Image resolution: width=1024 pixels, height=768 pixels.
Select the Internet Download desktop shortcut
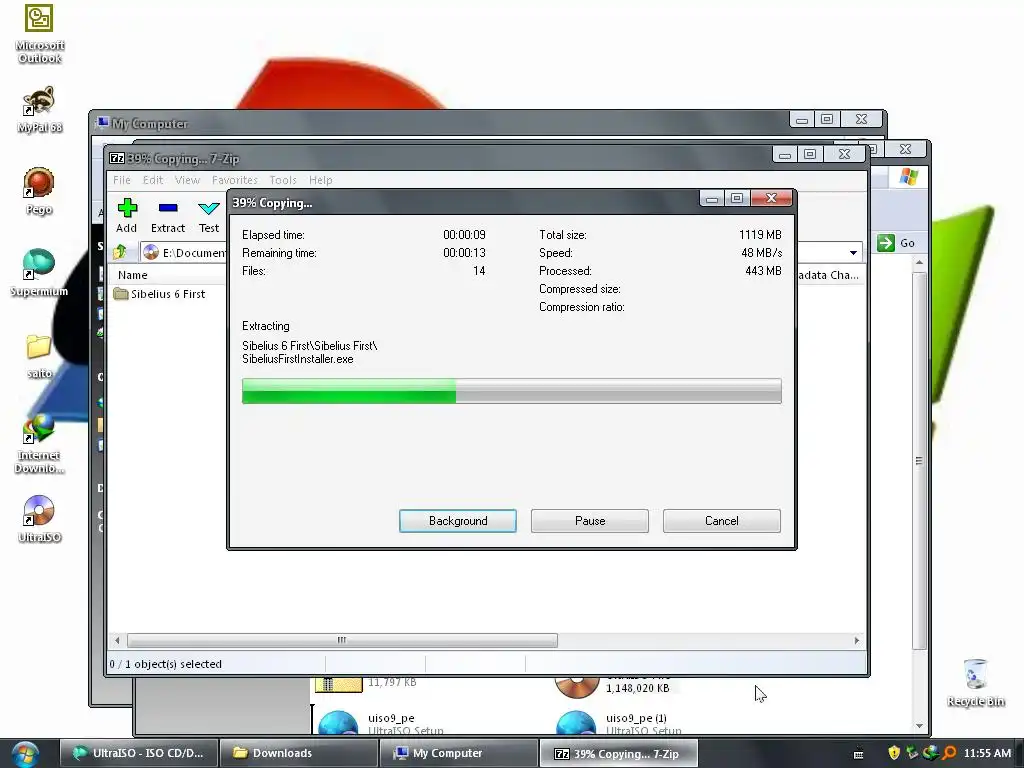click(x=39, y=444)
